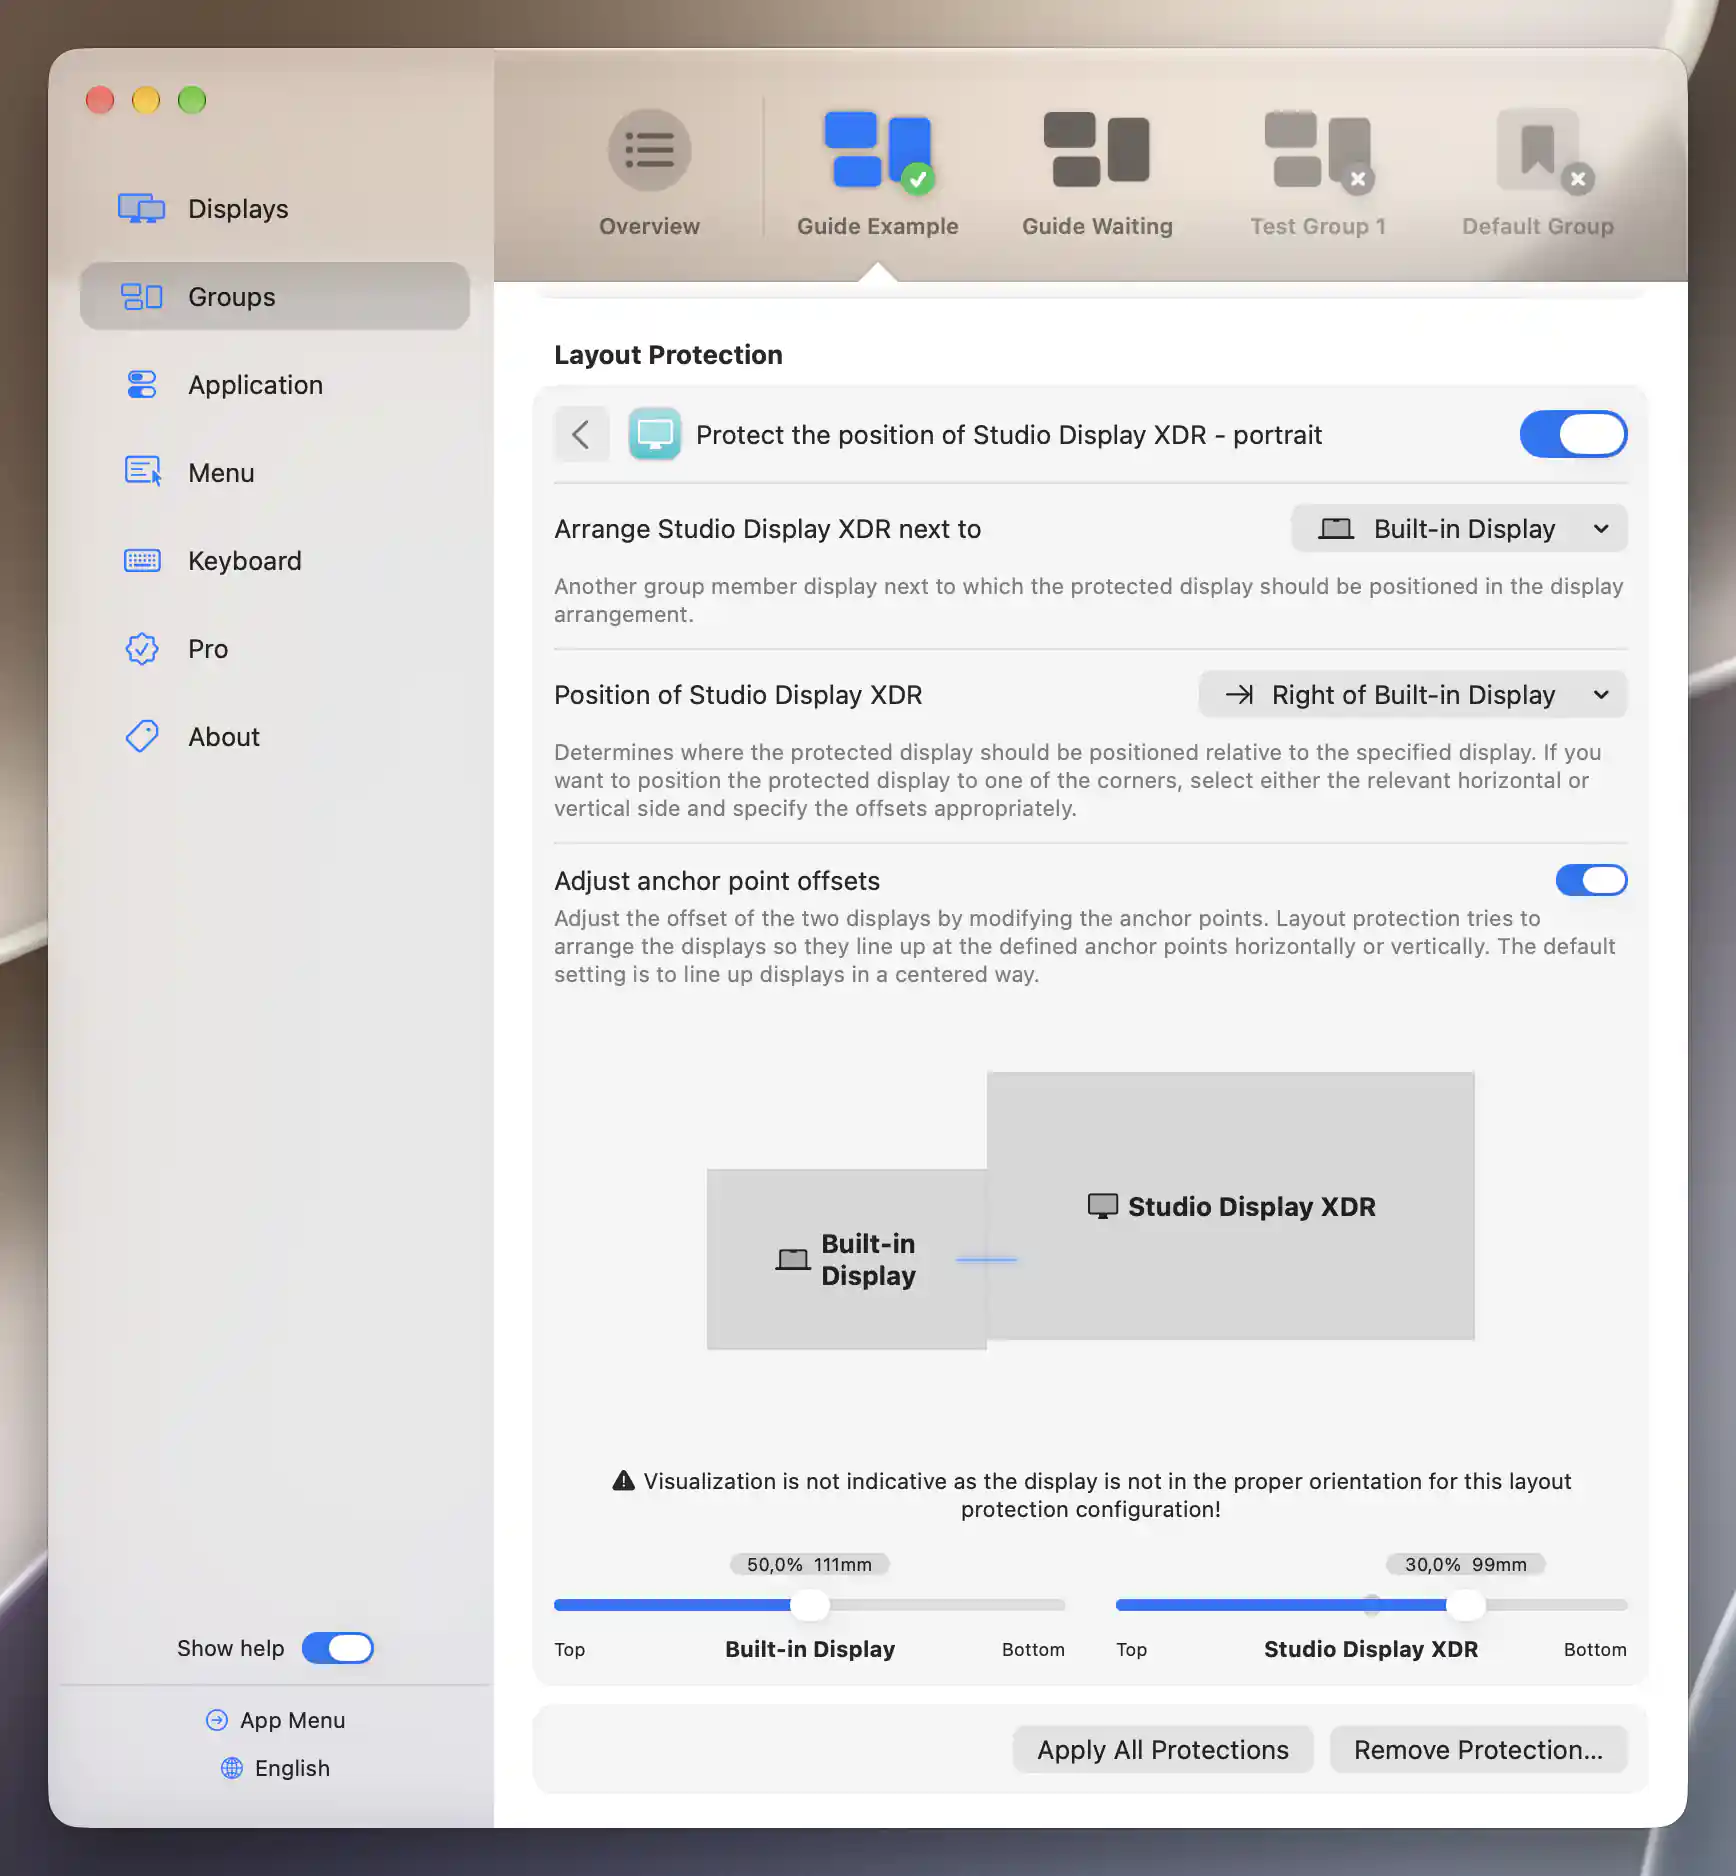This screenshot has height=1876, width=1736.
Task: Click Apply All Protections button
Action: coord(1163,1750)
